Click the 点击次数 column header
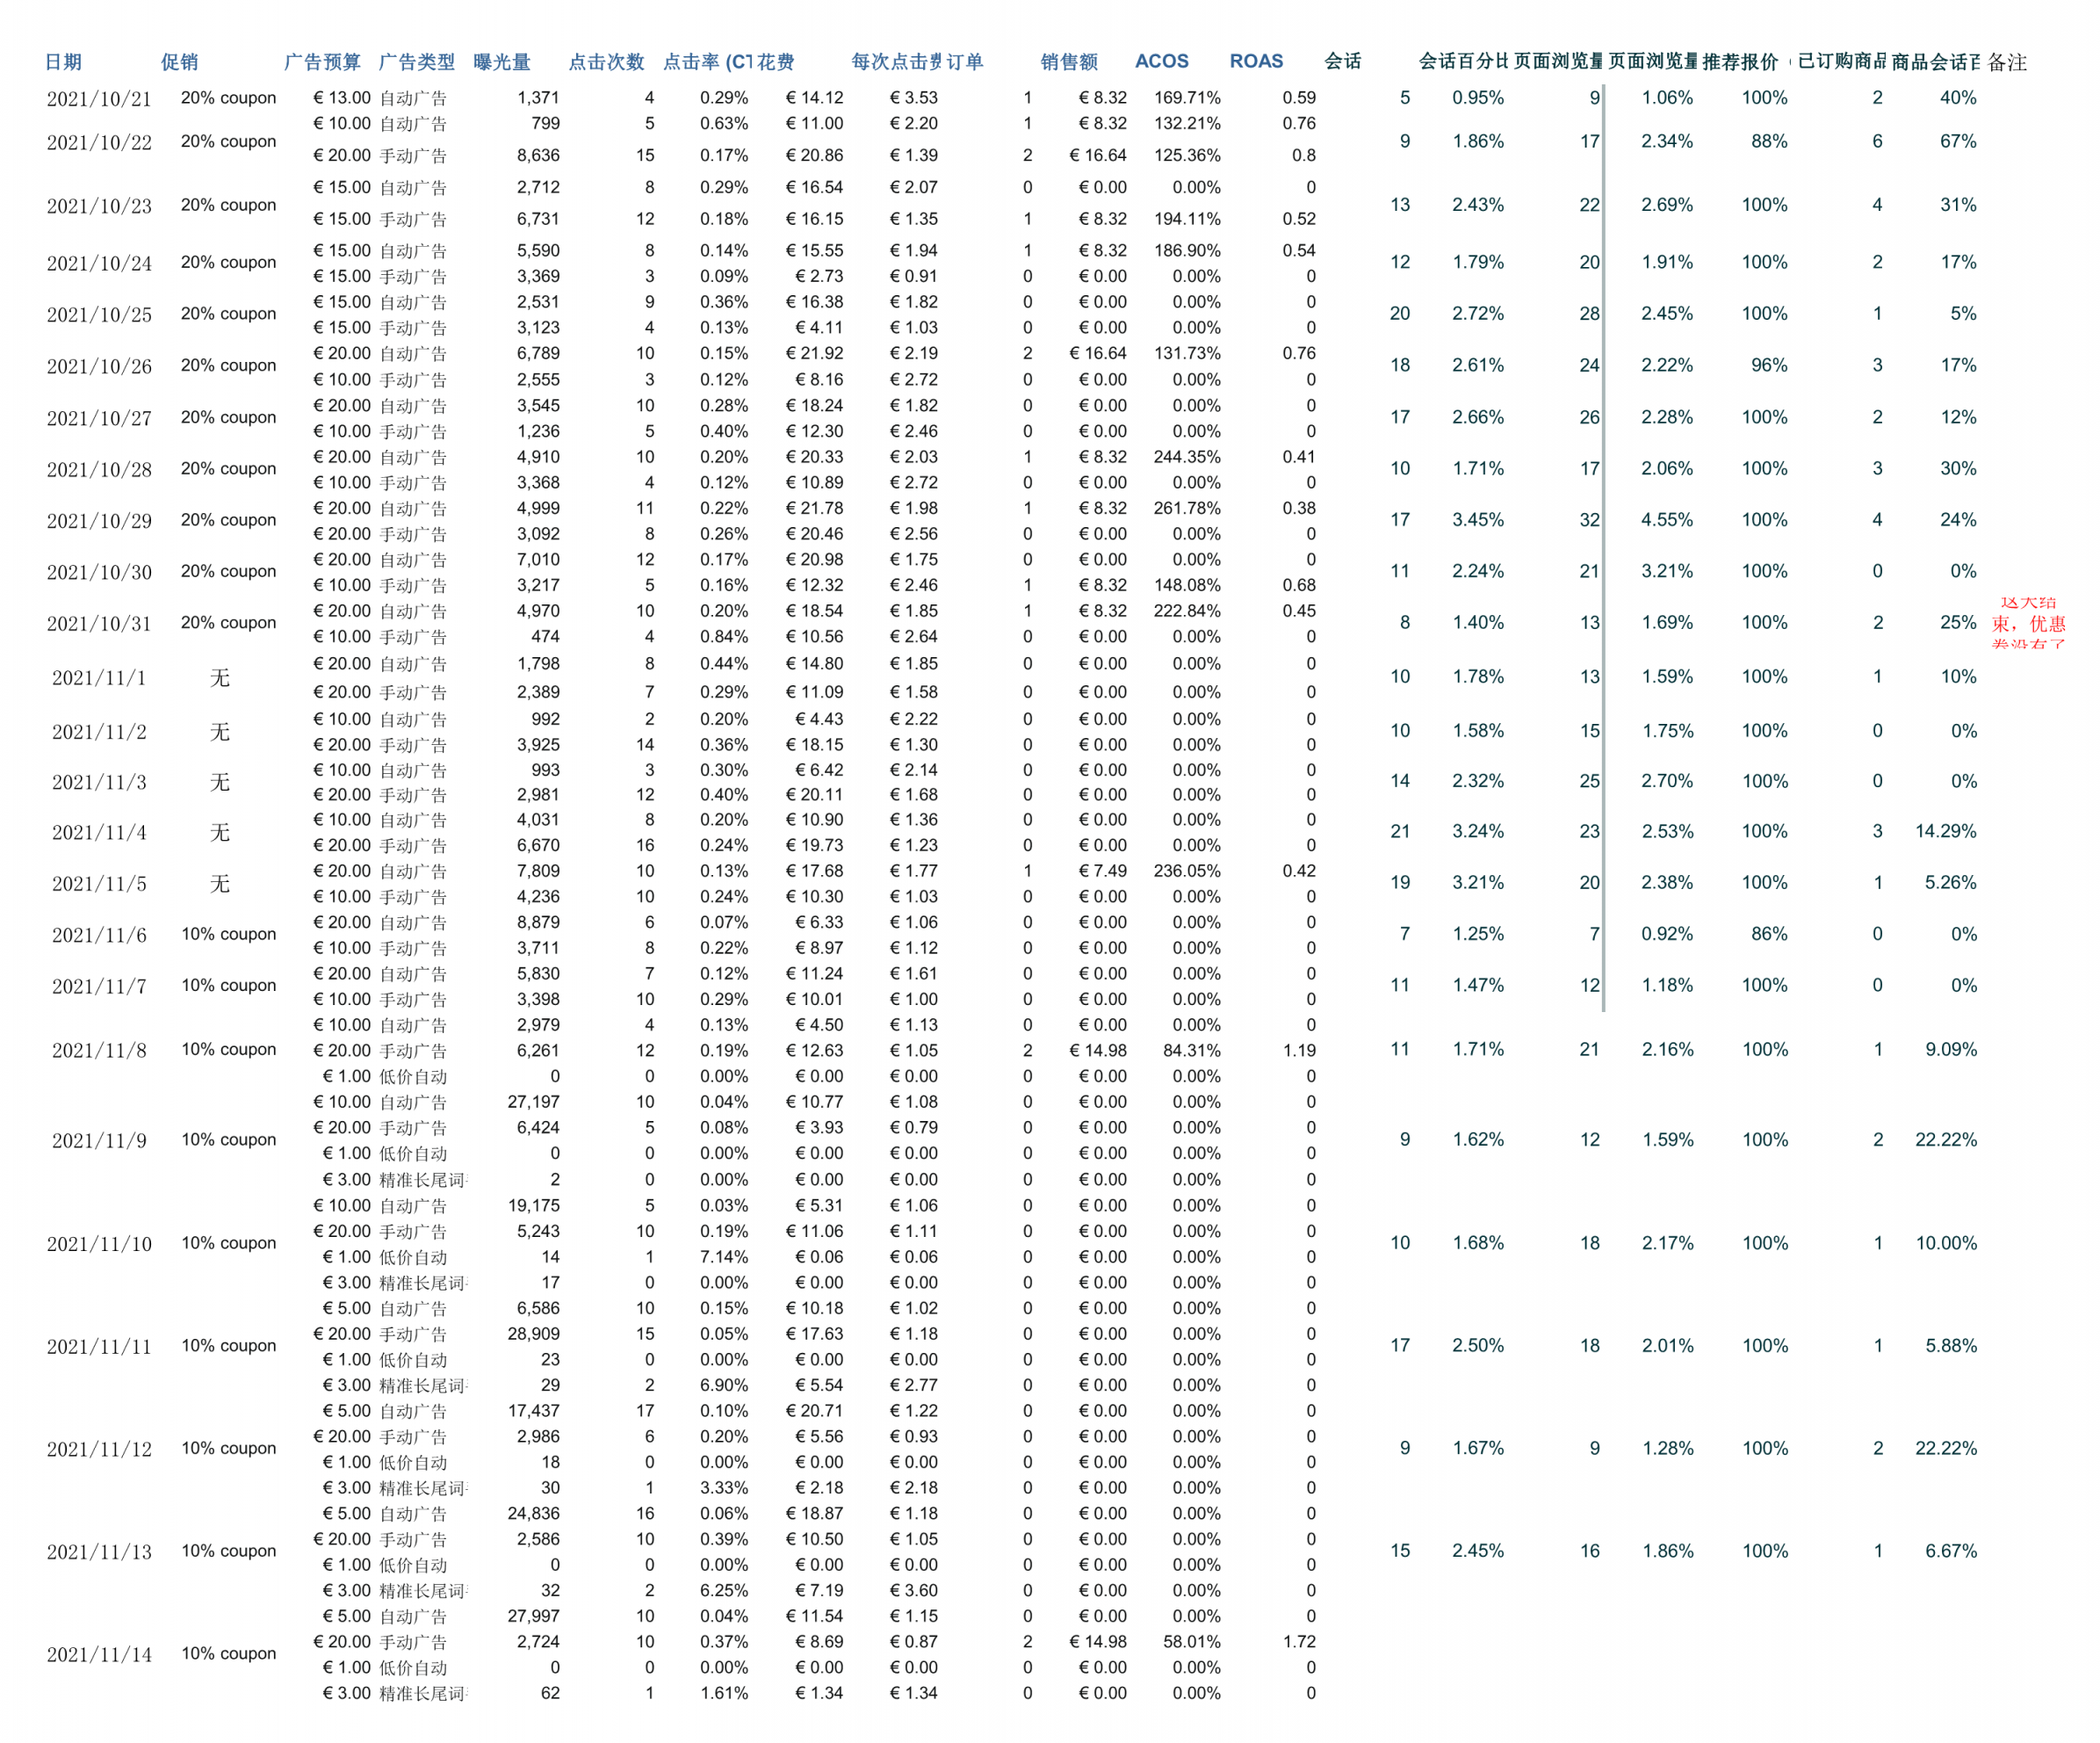Screen dimensions: 2100x1743 pyautogui.click(x=606, y=62)
